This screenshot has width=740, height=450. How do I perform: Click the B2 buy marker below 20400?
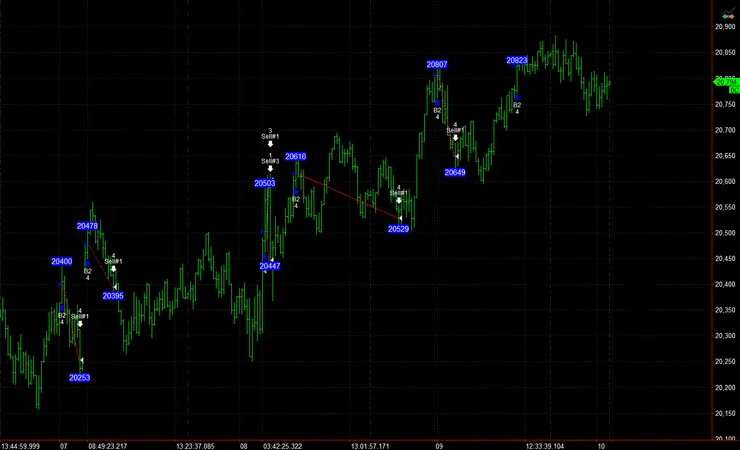[62, 316]
